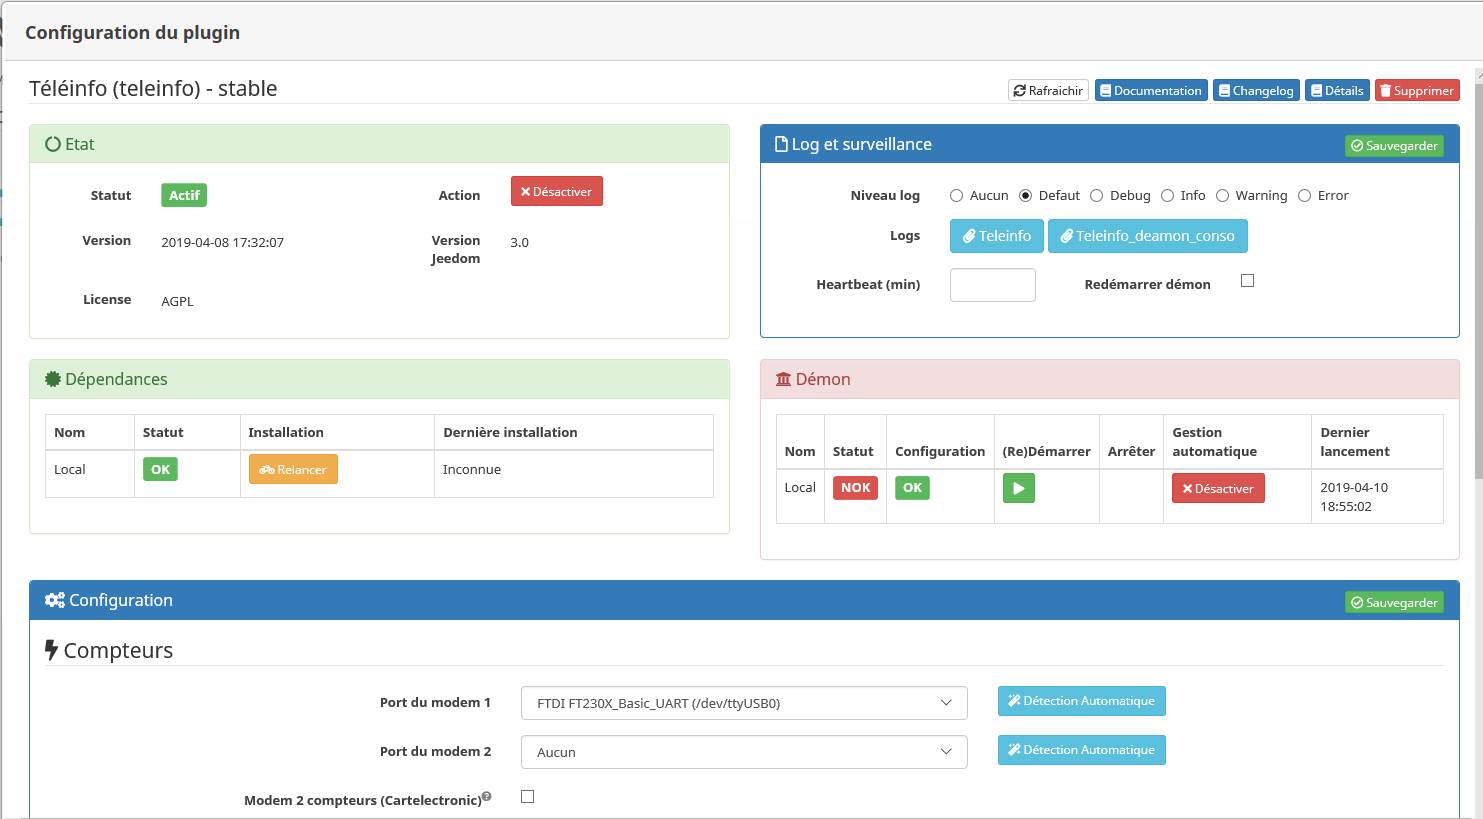1483x819 pixels.
Task: Relaunch dependencies installation with Relancer
Action: pos(293,469)
